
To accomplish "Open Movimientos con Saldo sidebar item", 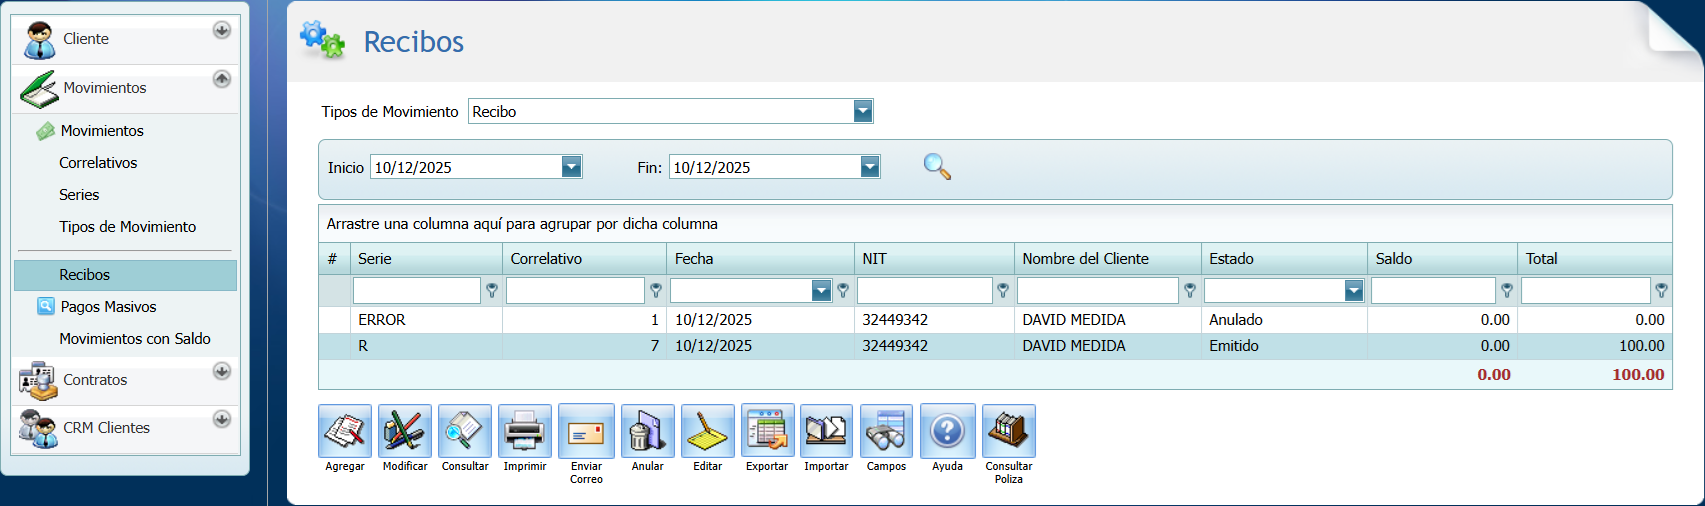I will tap(135, 339).
